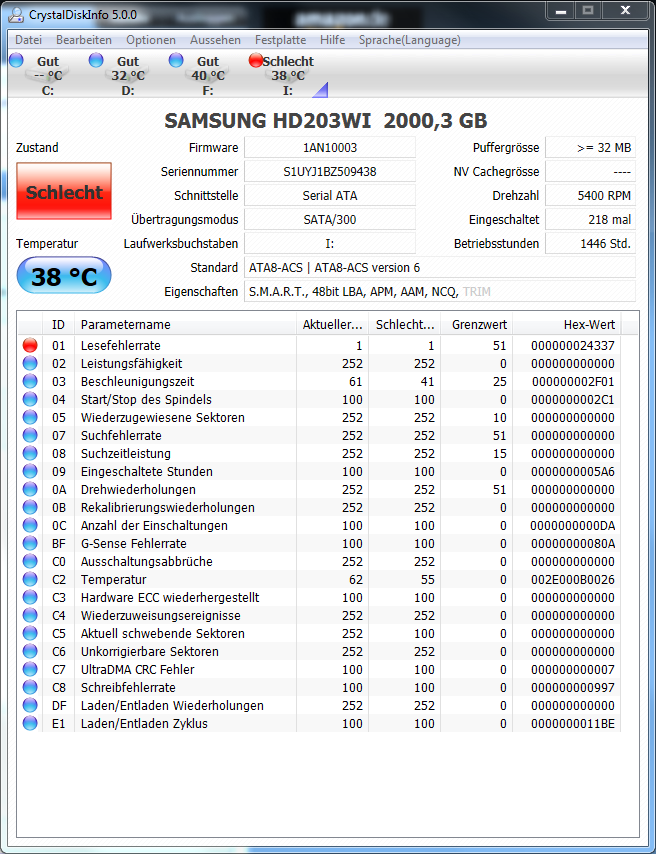Select drive I: red Schlecht orb
656x854 pixels.
256,60
